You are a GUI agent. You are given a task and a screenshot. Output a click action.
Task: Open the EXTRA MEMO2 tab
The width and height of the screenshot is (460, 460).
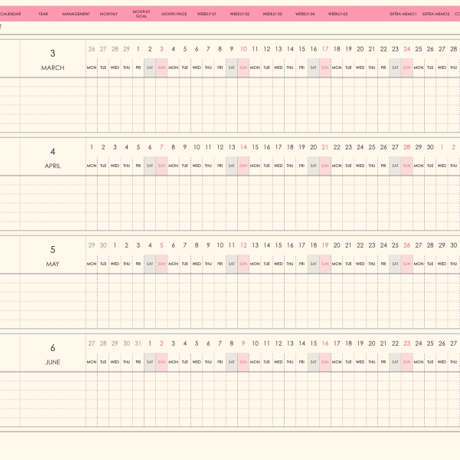(x=436, y=14)
